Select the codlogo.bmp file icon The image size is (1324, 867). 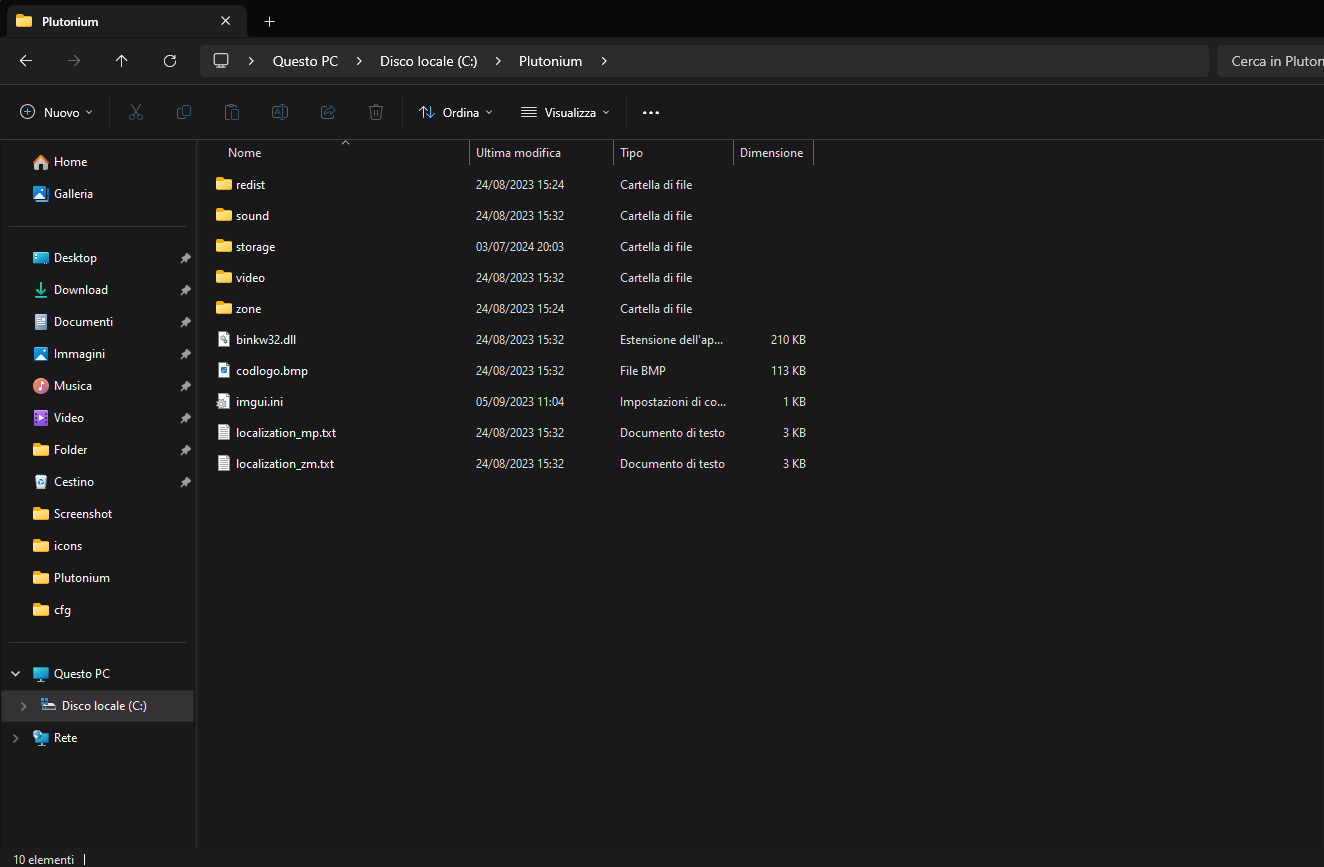tap(224, 371)
